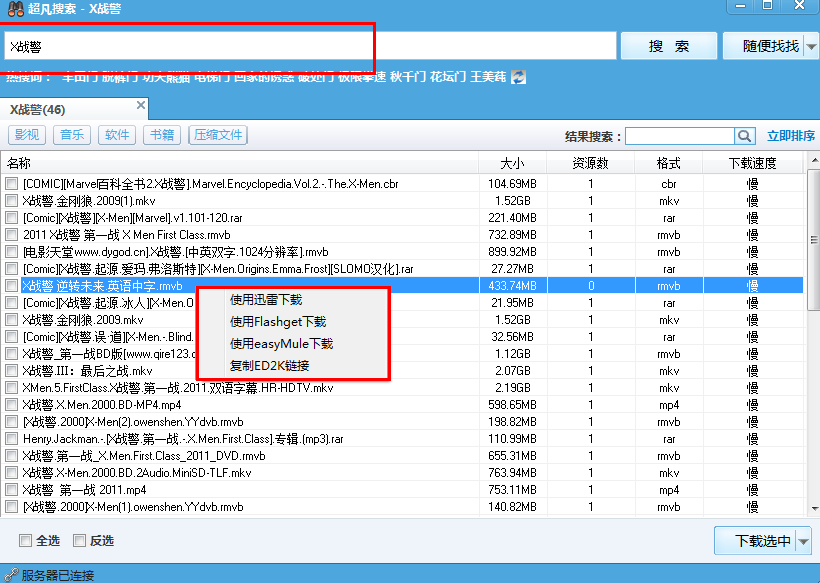This screenshot has width=820, height=583.
Task: Sort by the 下载速度 column header
Action: tap(753, 163)
